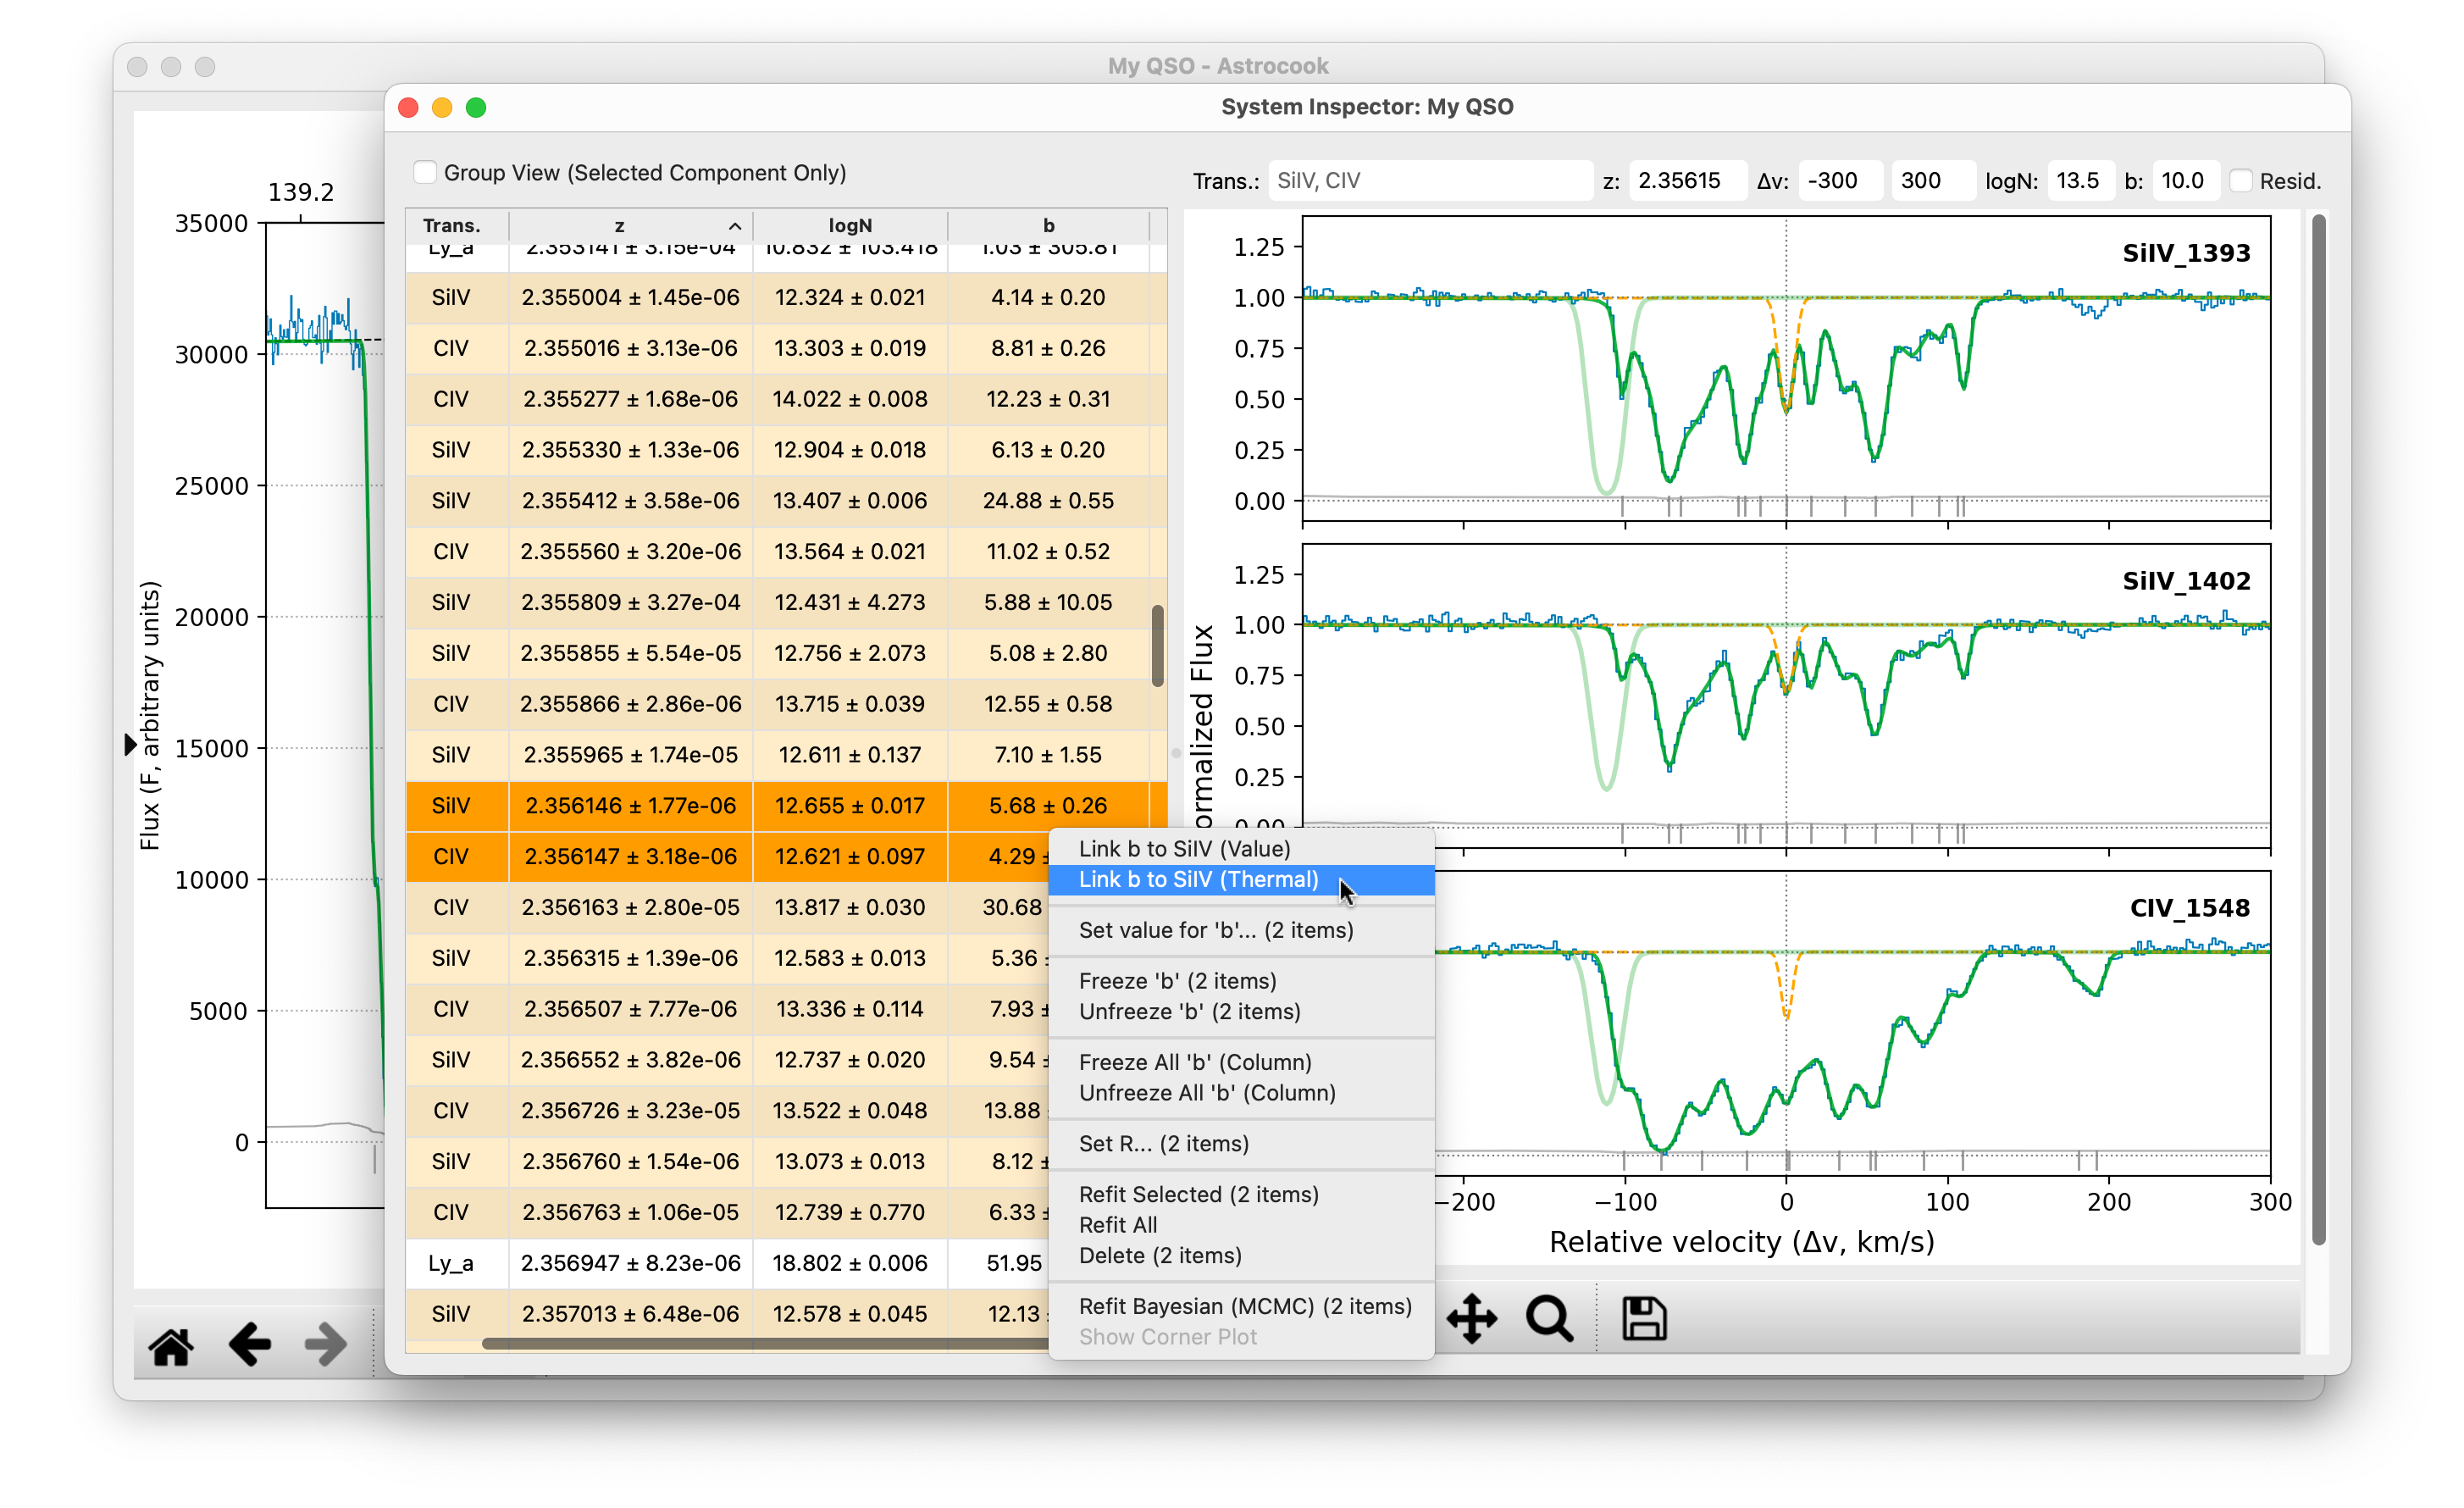The height and width of the screenshot is (1508, 2464).
Task: Choose Delete (2 items)
Action: [x=1241, y=1256]
